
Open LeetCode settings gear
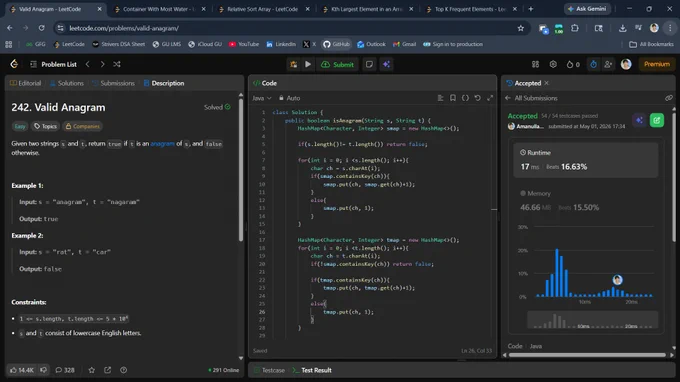click(553, 64)
